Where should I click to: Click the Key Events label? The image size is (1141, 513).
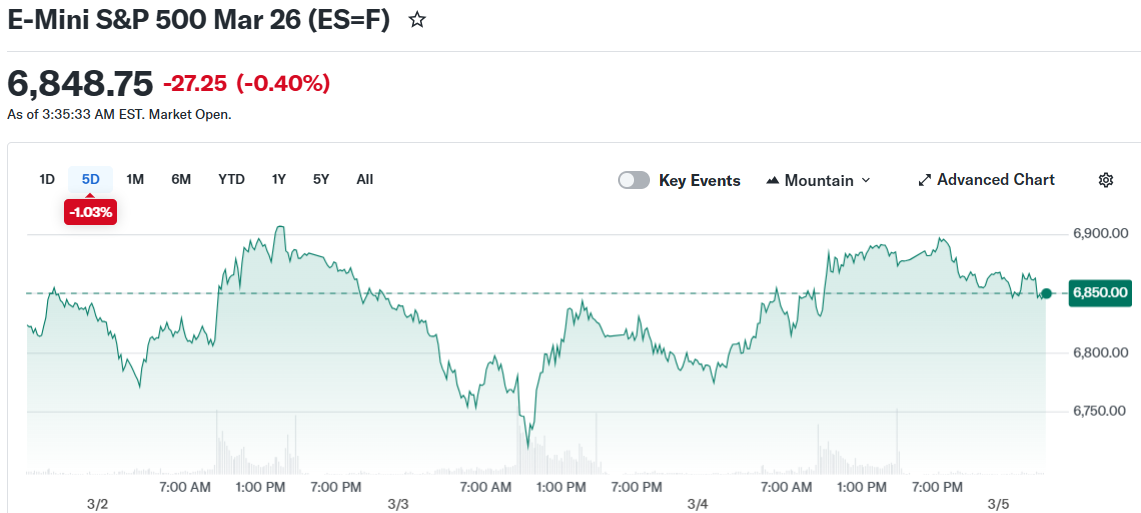[x=699, y=180]
